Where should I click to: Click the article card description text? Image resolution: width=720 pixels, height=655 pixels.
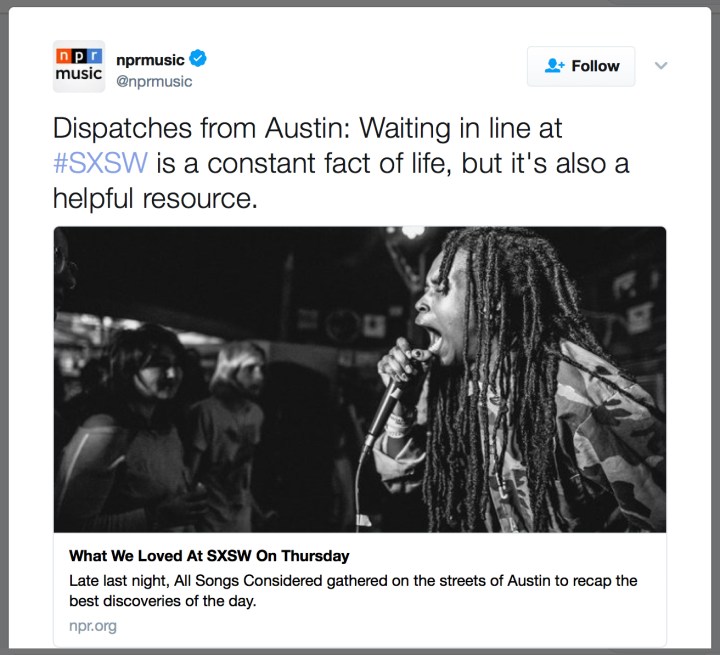tap(353, 591)
